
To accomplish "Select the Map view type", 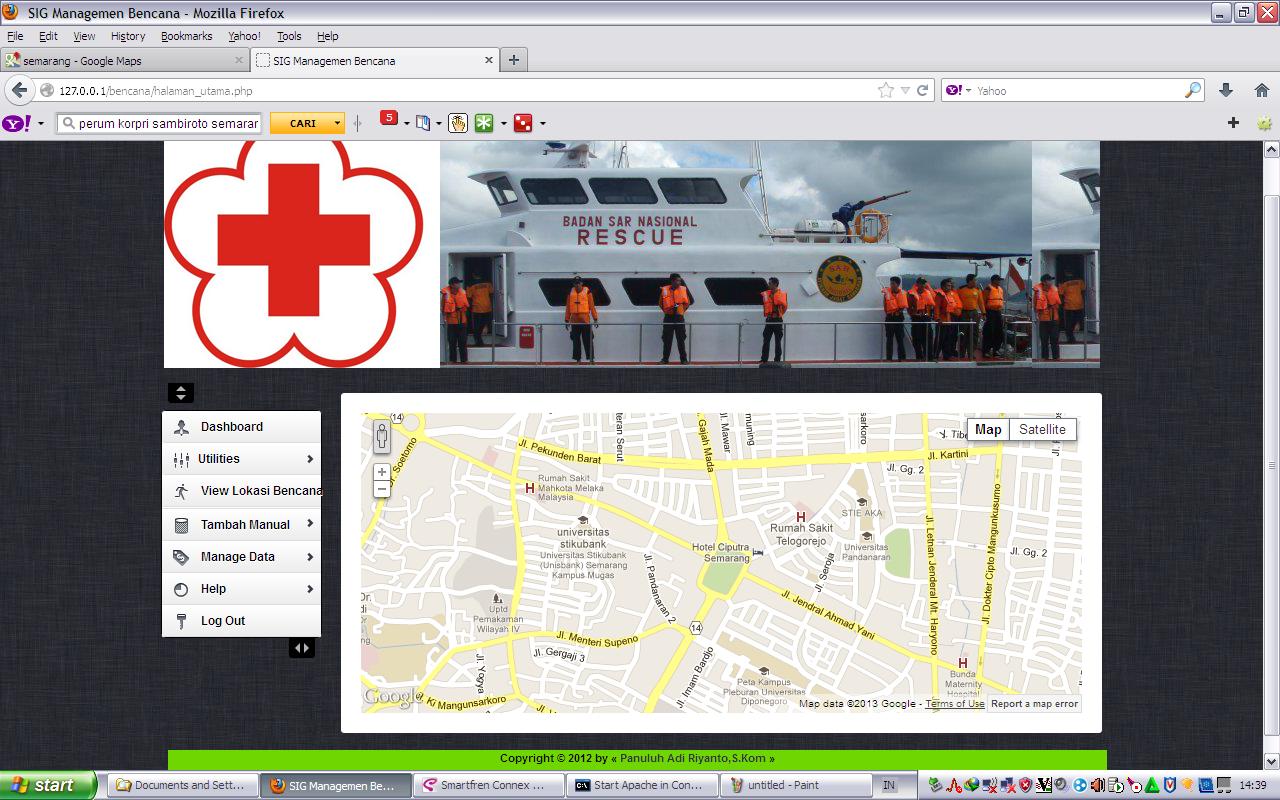I will click(988, 430).
